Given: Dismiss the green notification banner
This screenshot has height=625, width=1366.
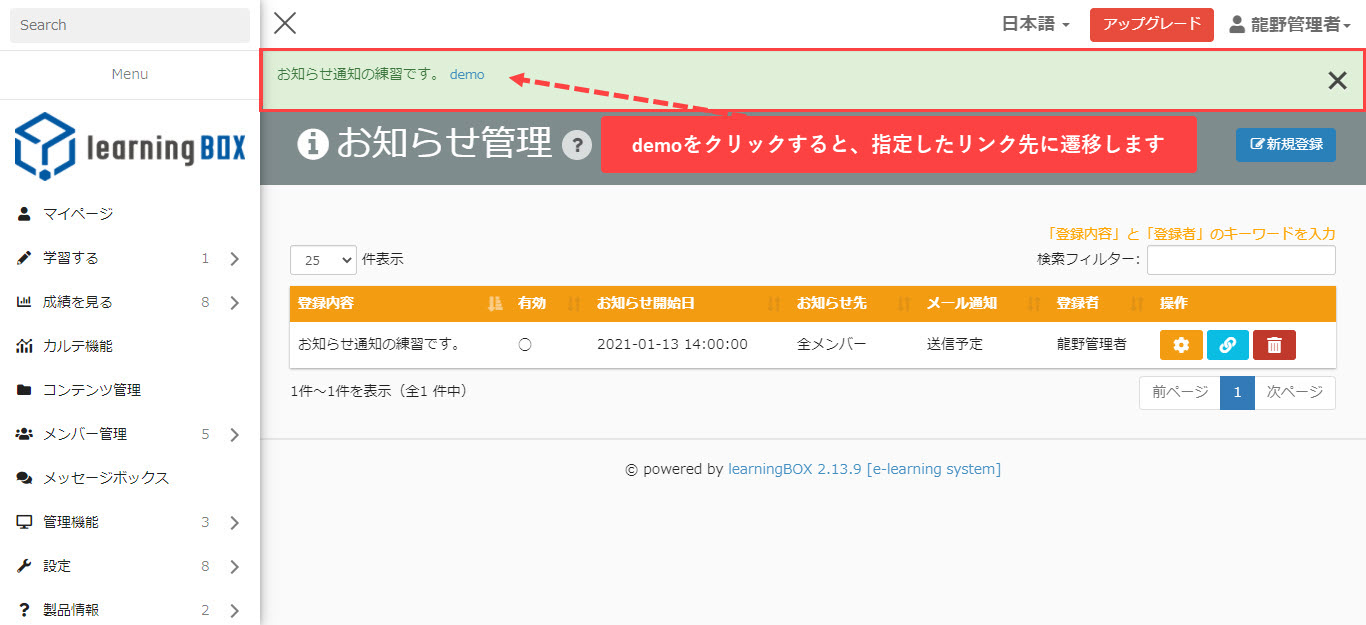Looking at the screenshot, I should click(x=1337, y=81).
